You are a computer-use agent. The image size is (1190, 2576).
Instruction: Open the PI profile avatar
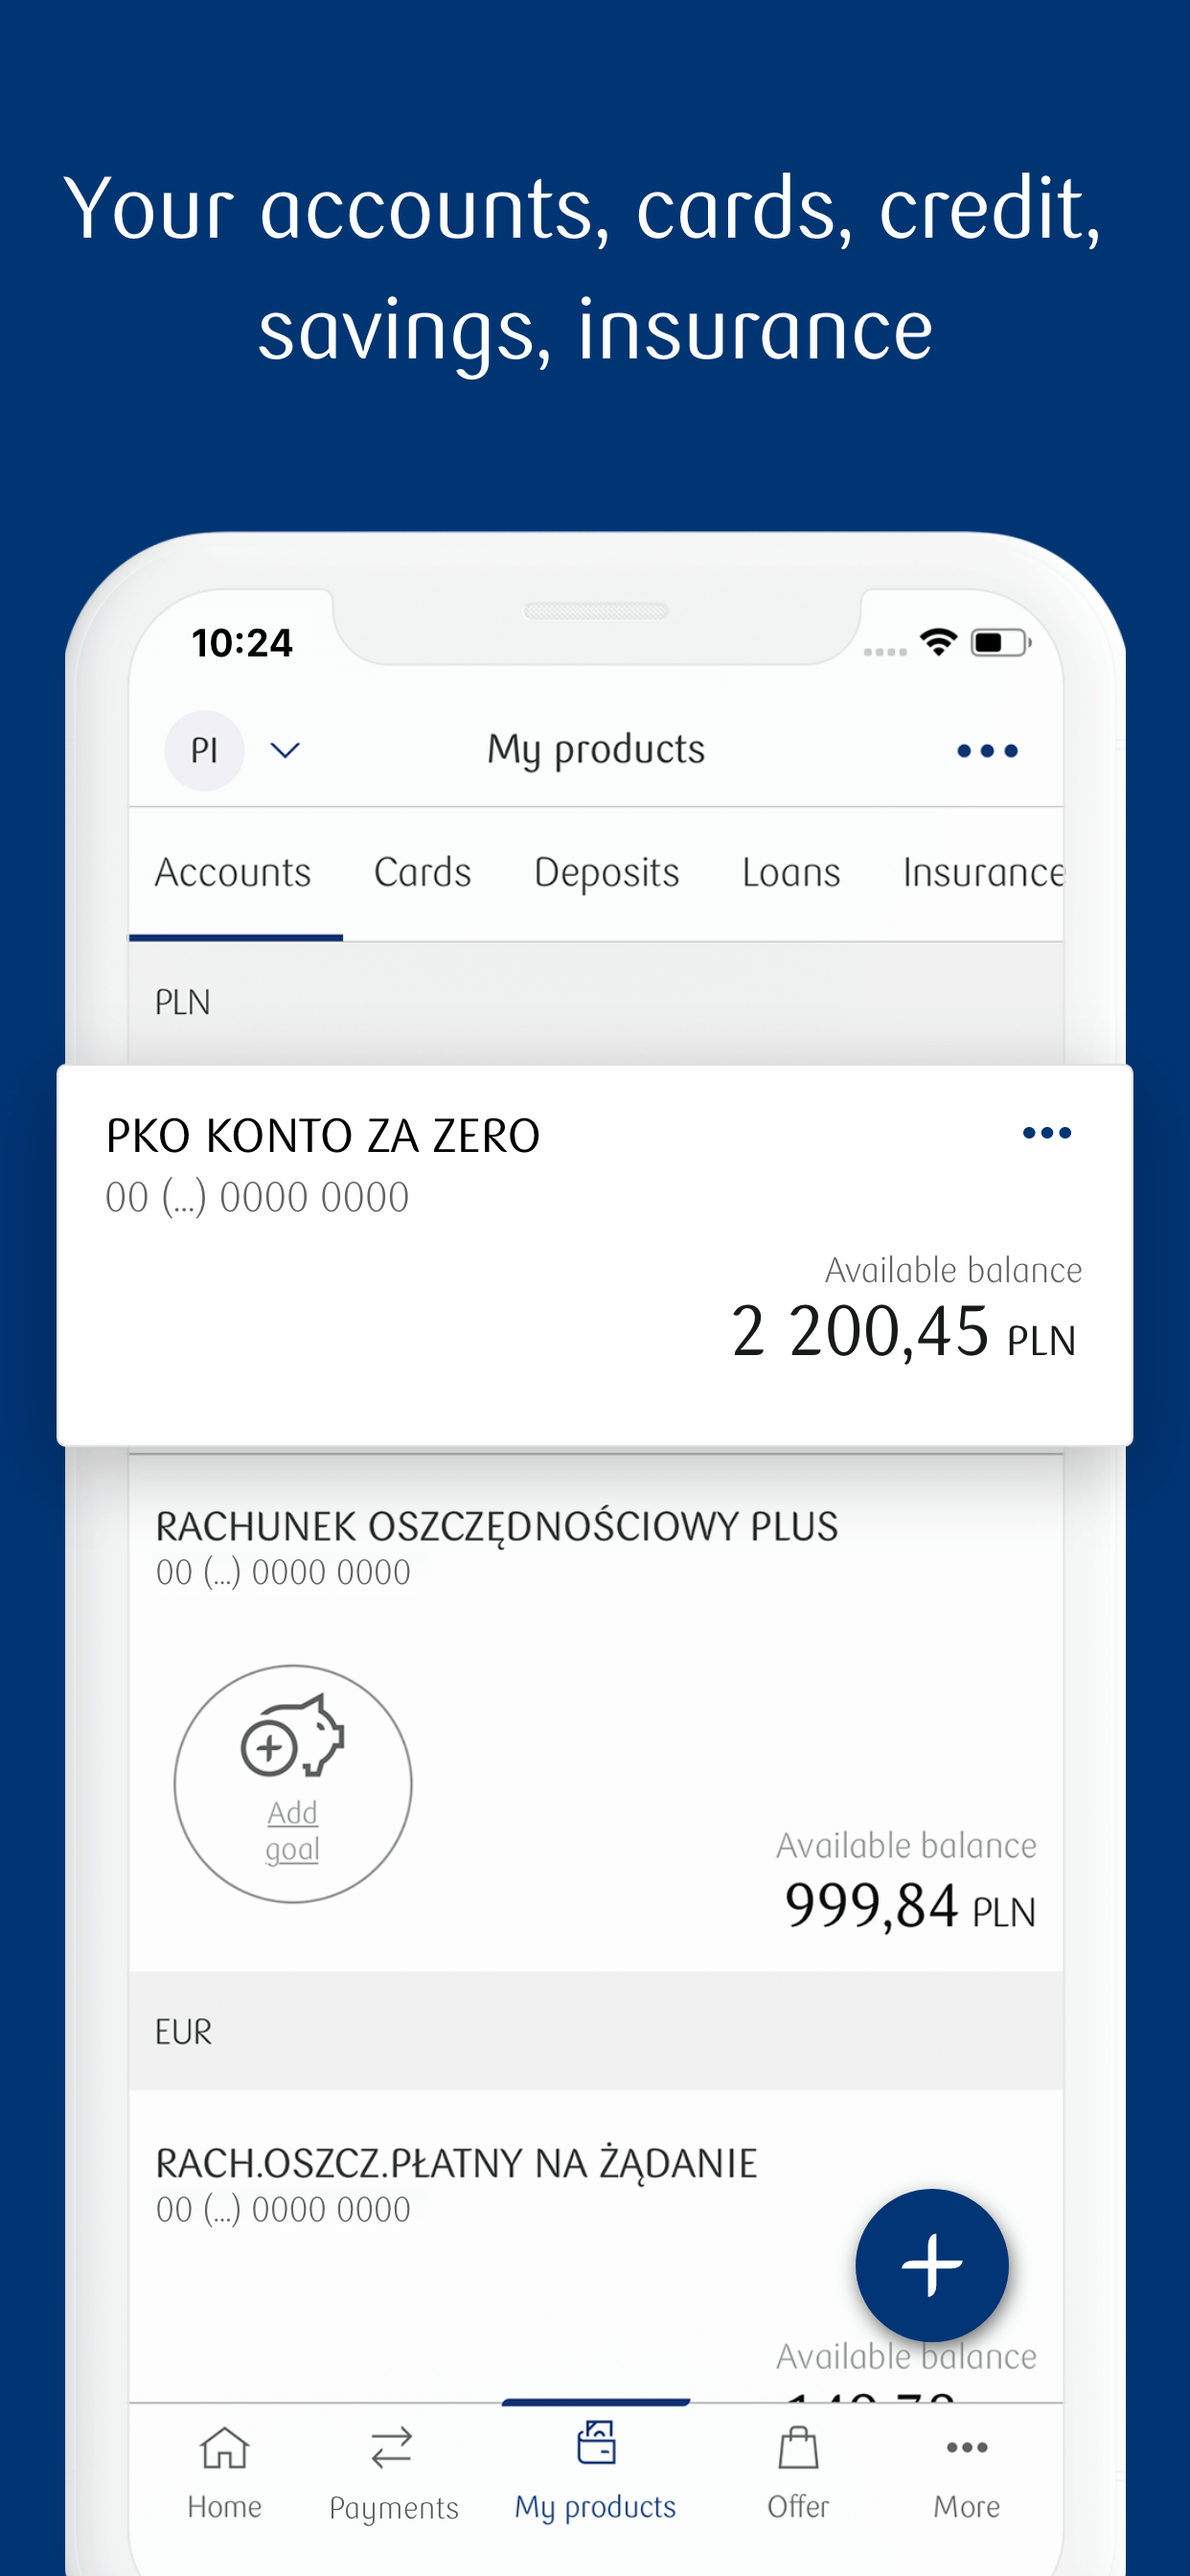(204, 750)
